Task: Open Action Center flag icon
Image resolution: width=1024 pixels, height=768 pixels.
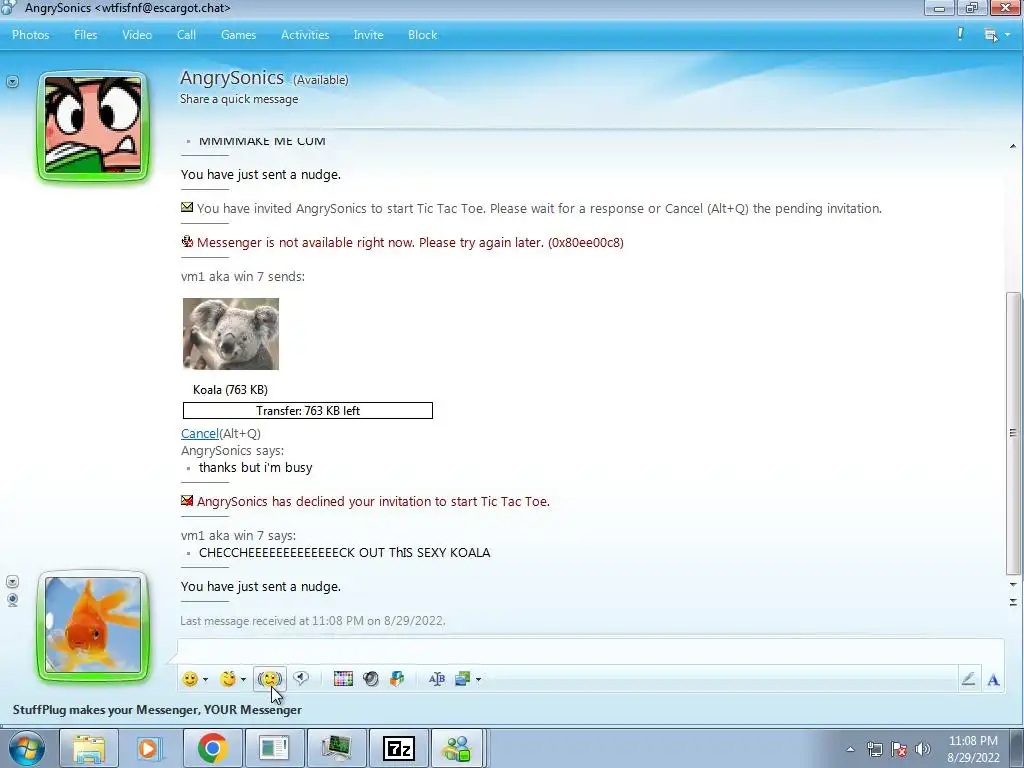Action: [x=899, y=749]
